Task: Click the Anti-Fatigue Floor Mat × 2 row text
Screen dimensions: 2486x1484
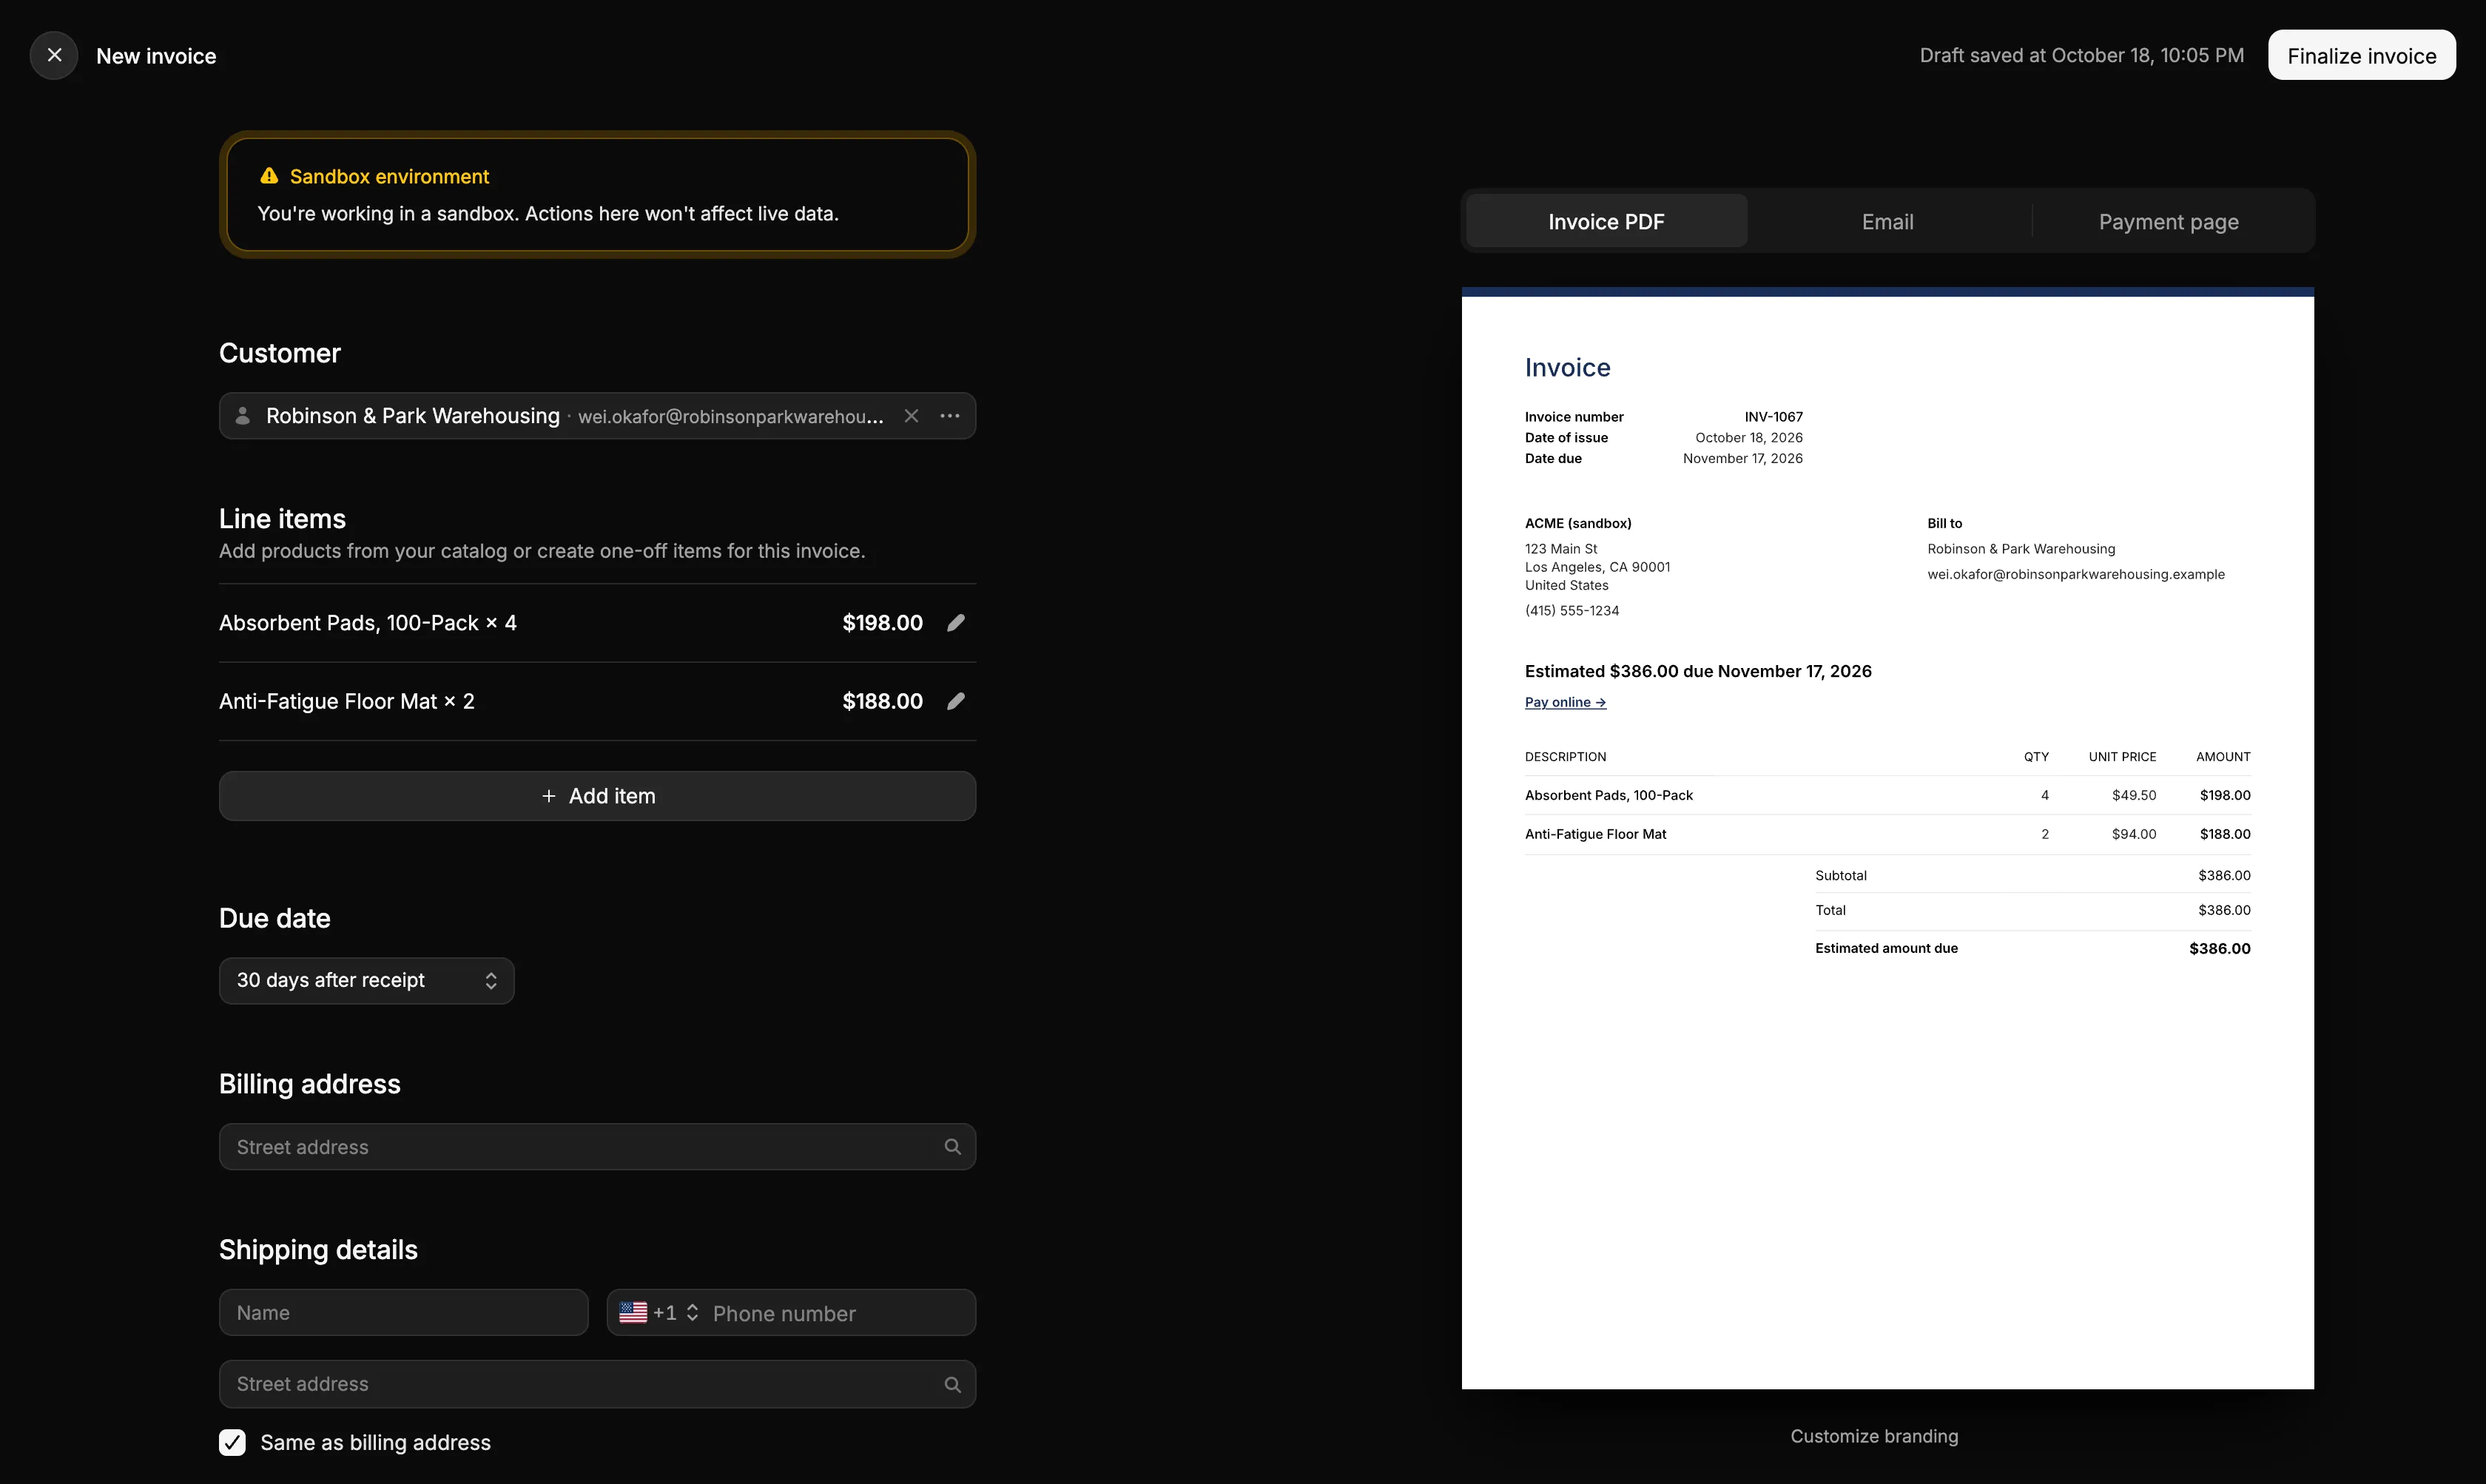Action: [x=347, y=701]
